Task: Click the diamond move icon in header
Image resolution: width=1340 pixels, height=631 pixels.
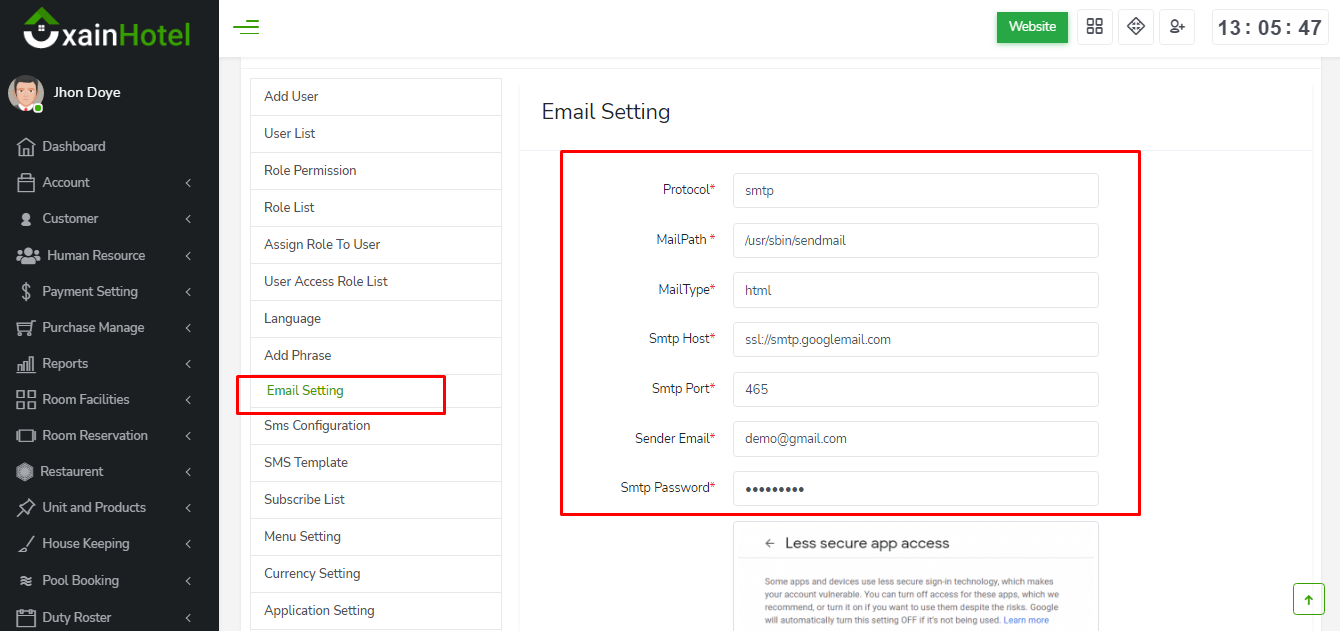Action: coord(1135,27)
